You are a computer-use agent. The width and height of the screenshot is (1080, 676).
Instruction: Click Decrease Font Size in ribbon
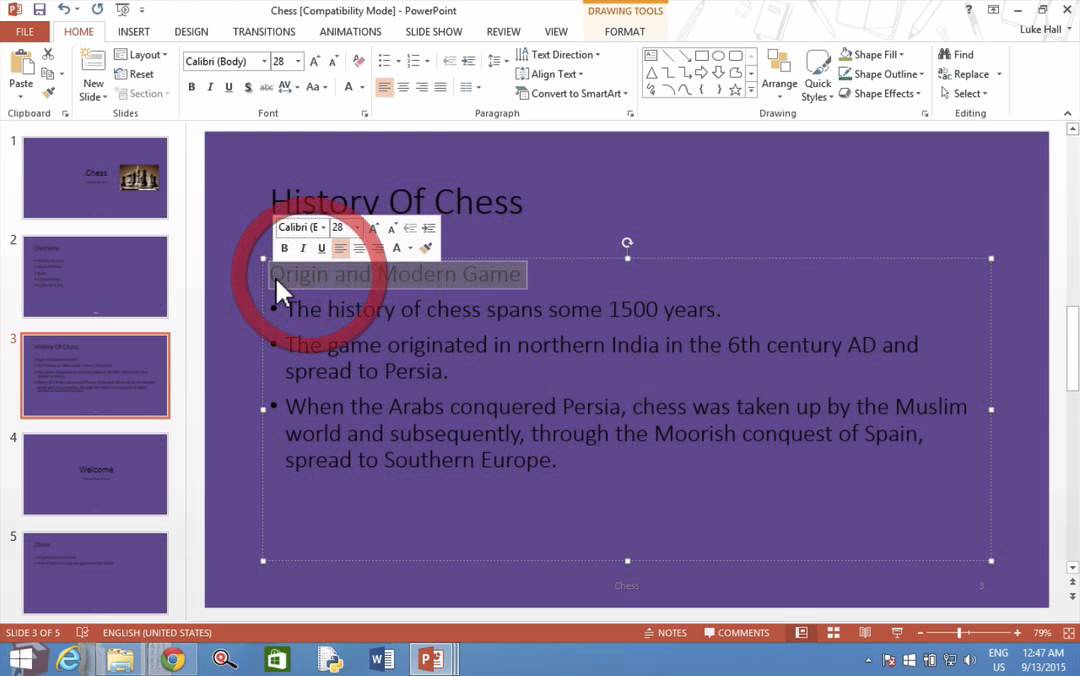333,61
